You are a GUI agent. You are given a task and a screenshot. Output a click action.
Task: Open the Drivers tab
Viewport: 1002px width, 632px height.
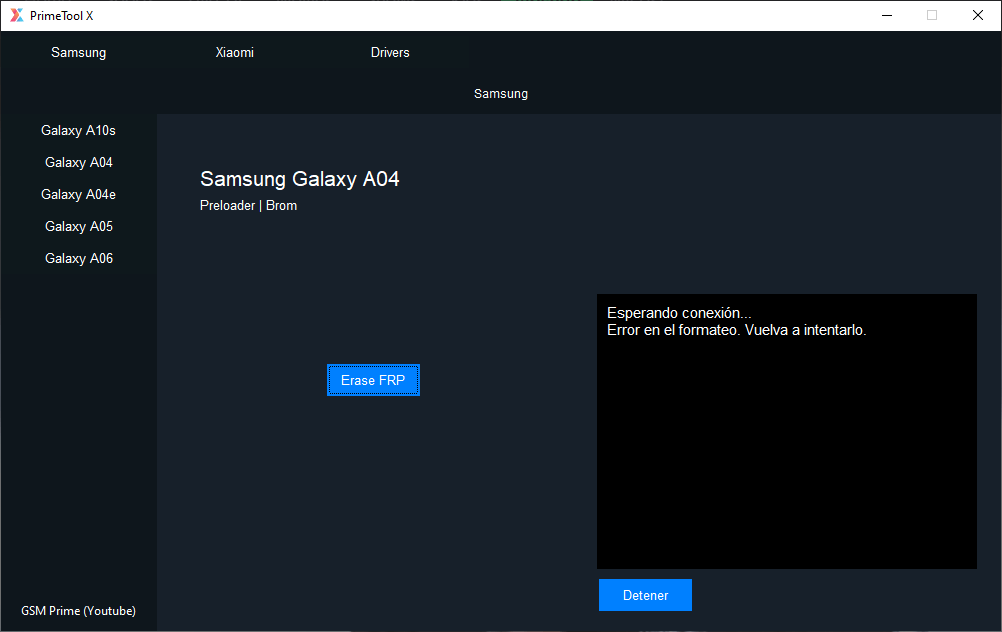[390, 53]
